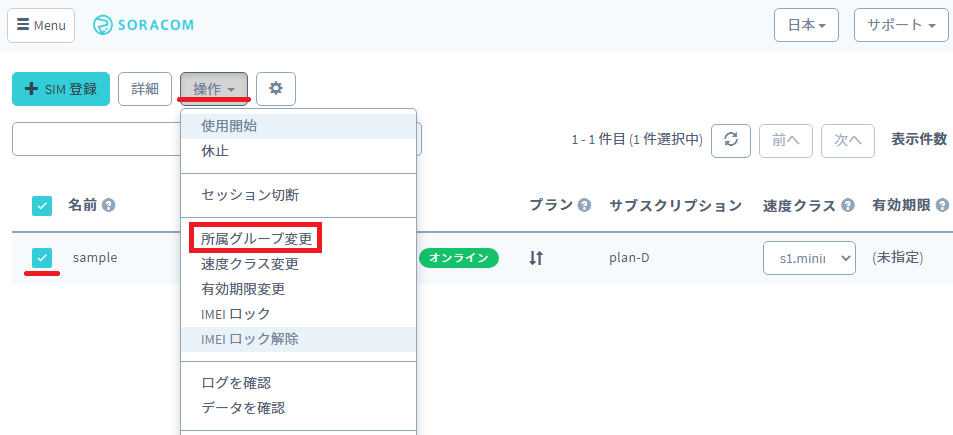Click the 詳細 button

click(x=145, y=89)
